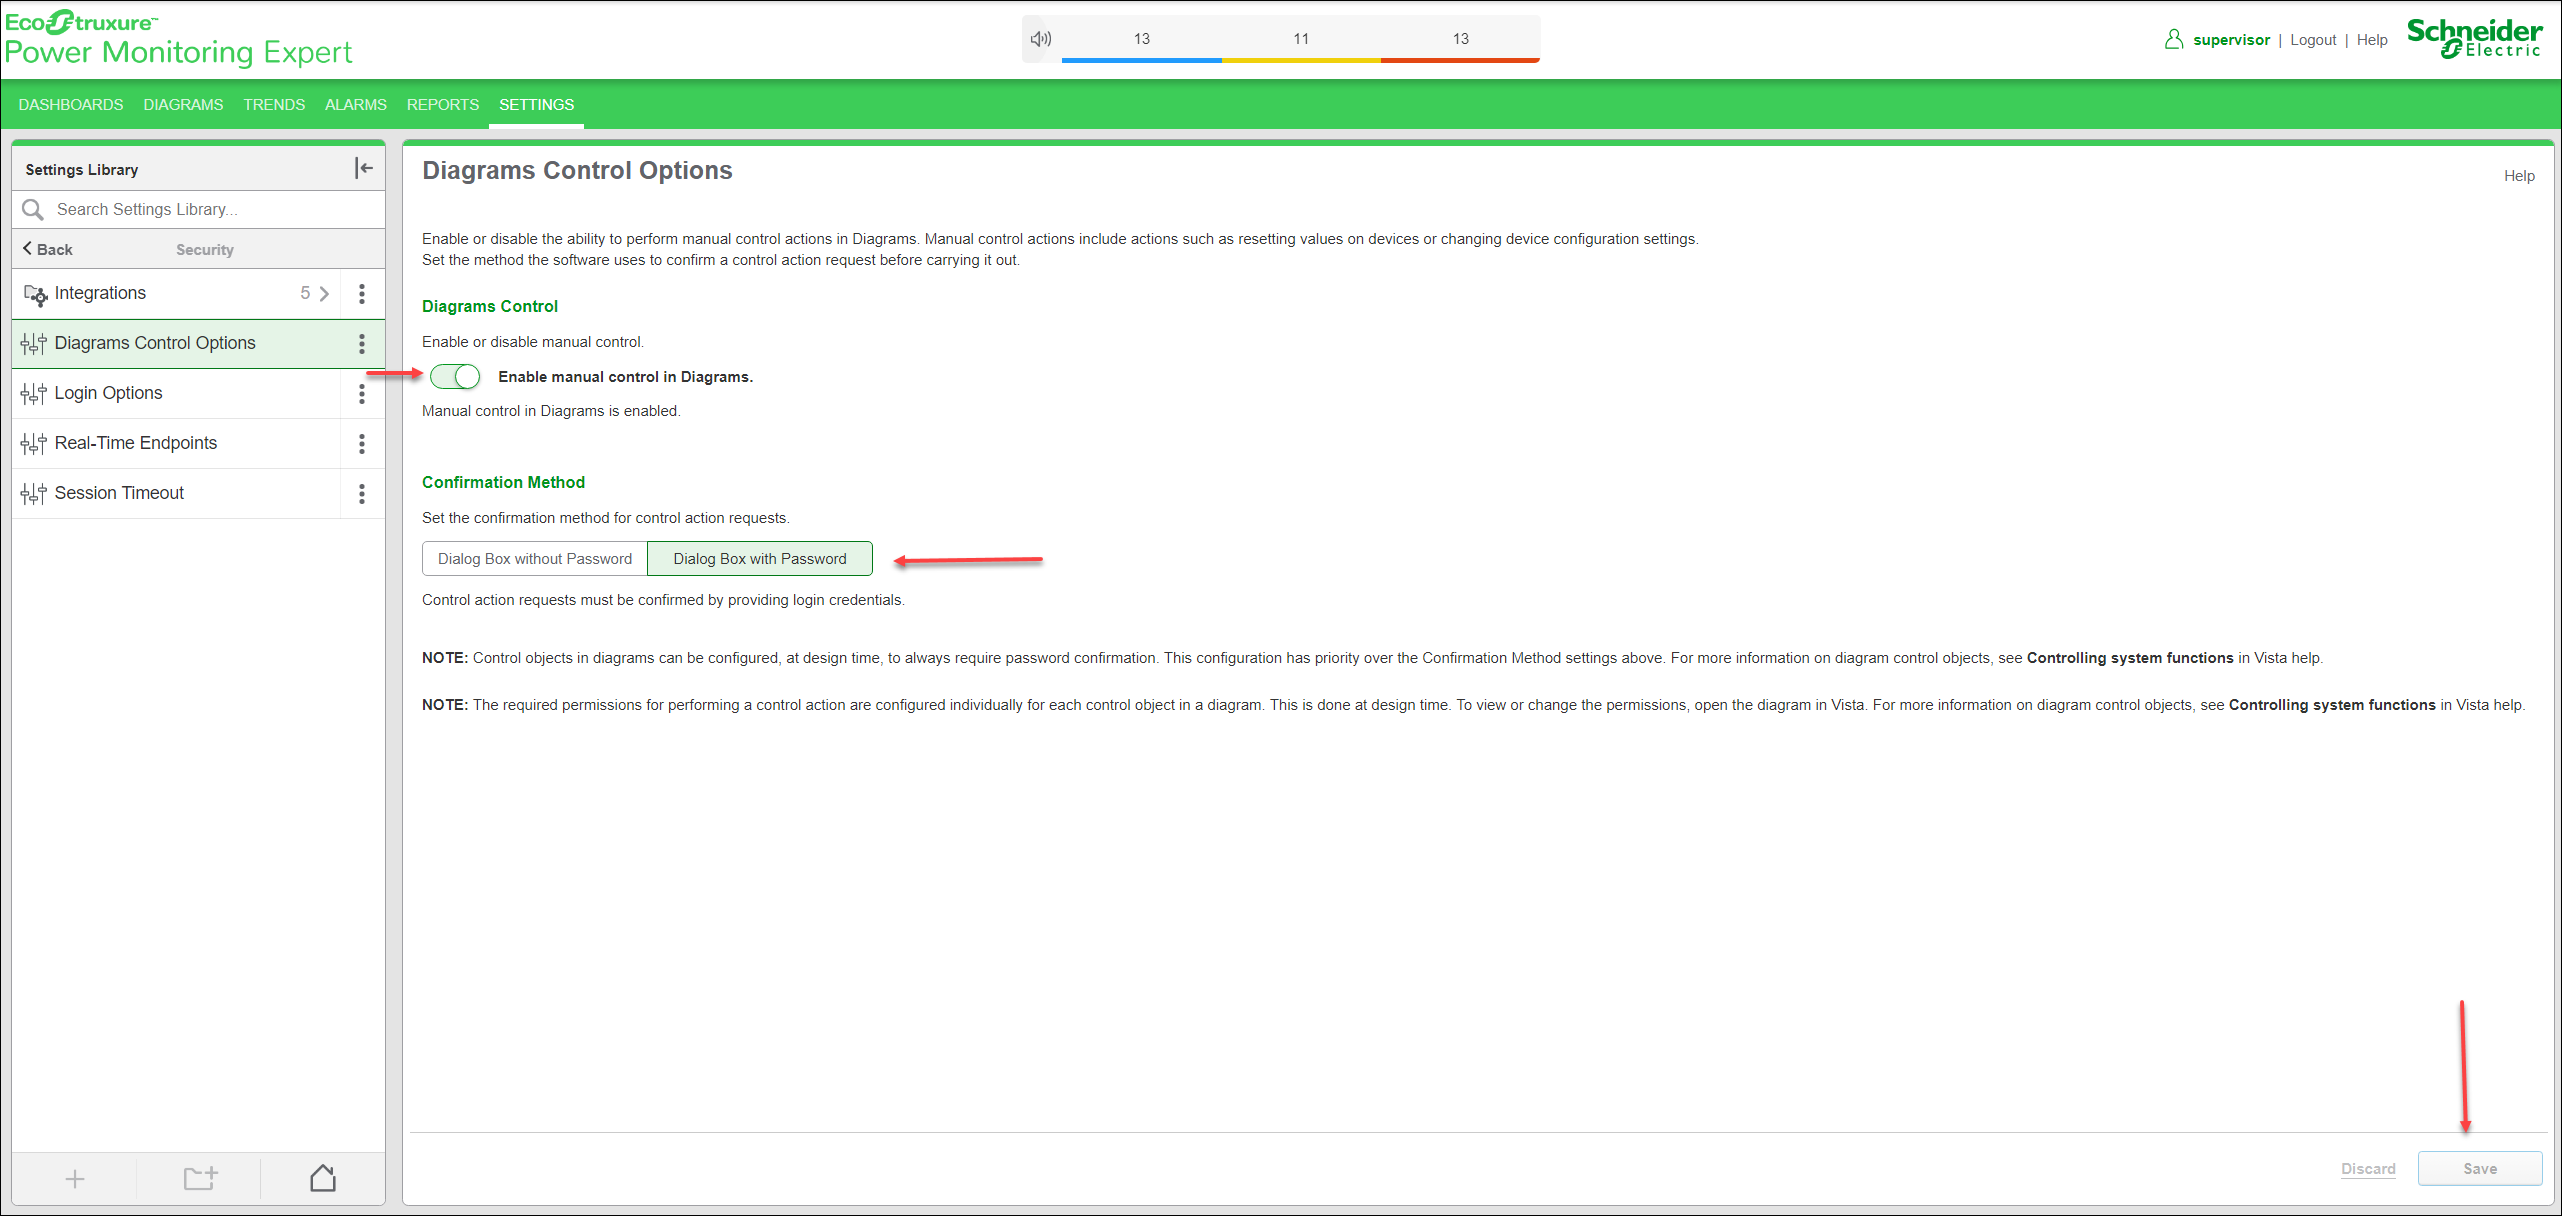The height and width of the screenshot is (1216, 2562).
Task: Click the alarm speaker icon in the header
Action: [1040, 38]
